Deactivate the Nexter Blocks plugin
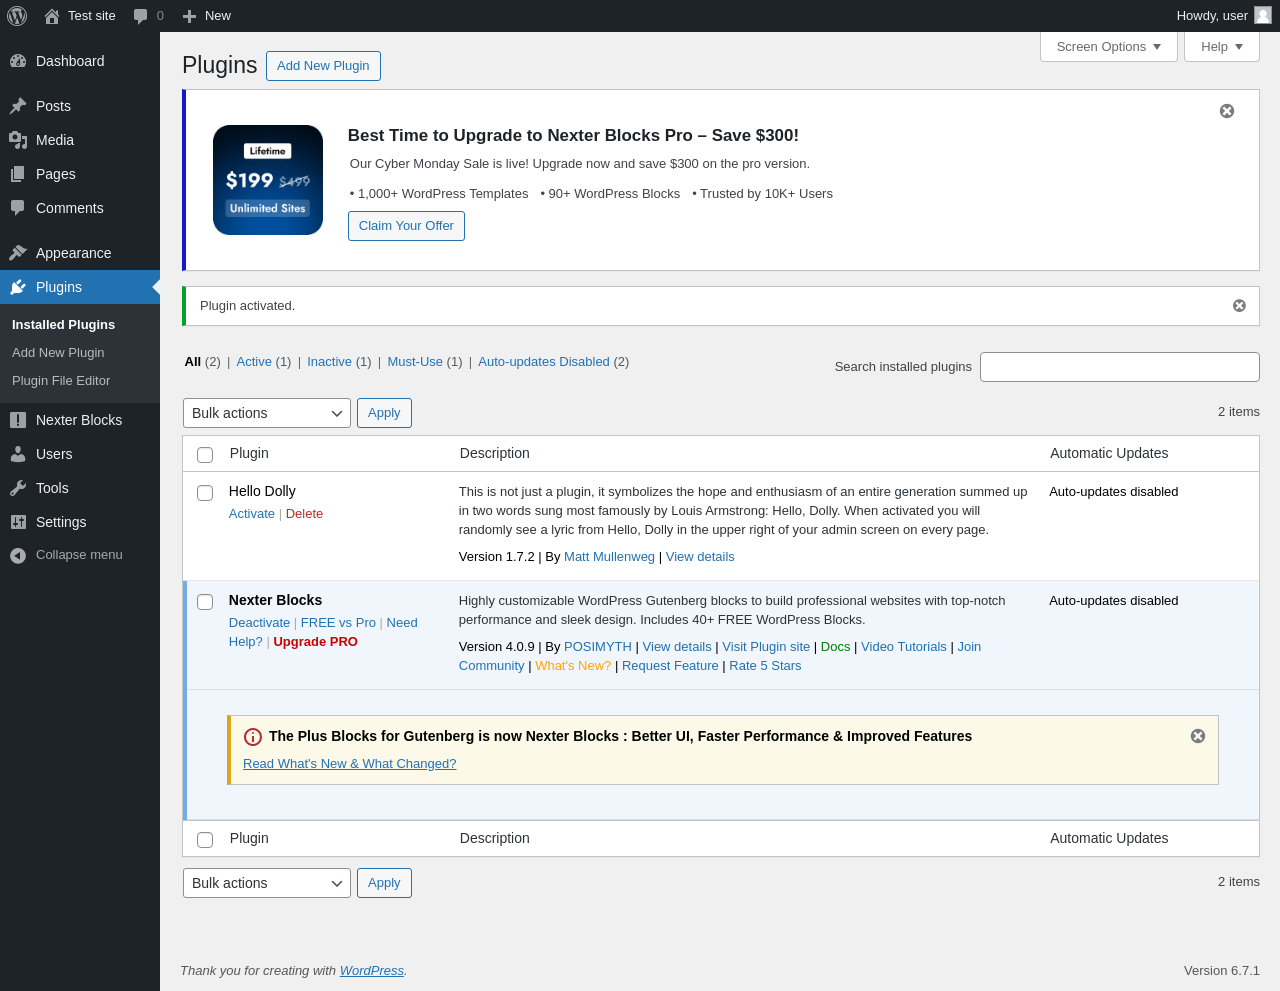Viewport: 1280px width, 991px height. point(259,623)
